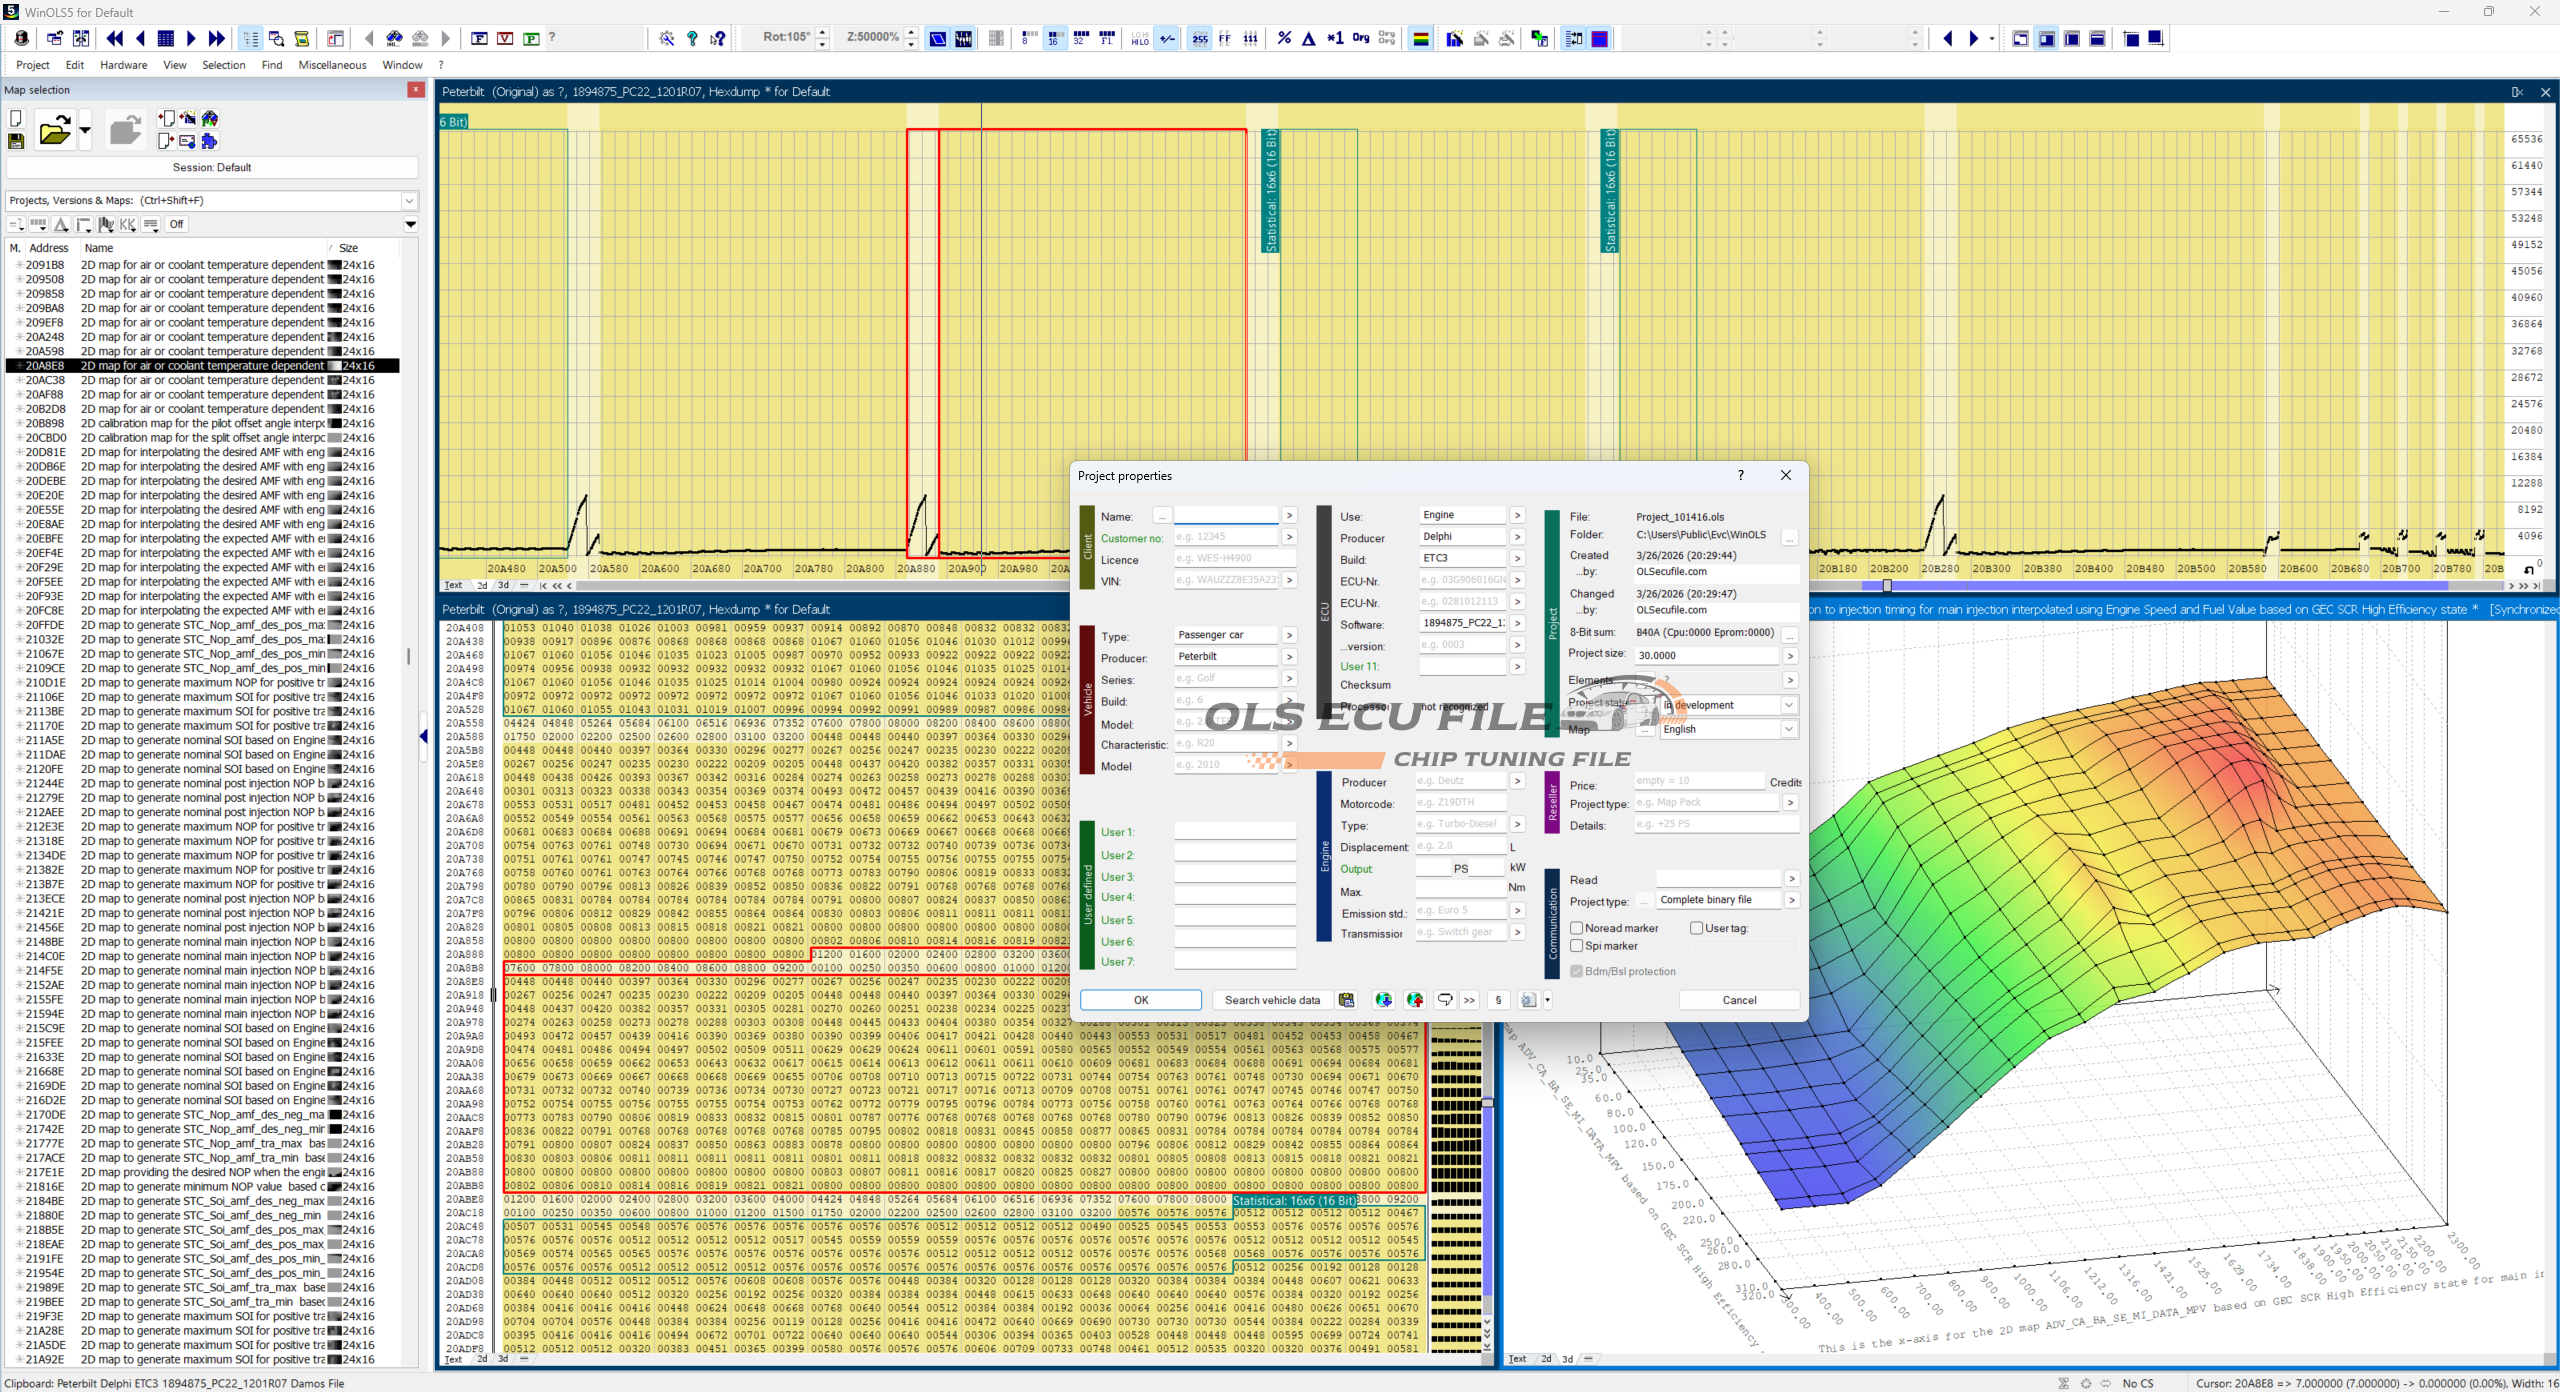Click Search vehicle data button
The image size is (2560, 1392).
pyautogui.click(x=1271, y=1000)
